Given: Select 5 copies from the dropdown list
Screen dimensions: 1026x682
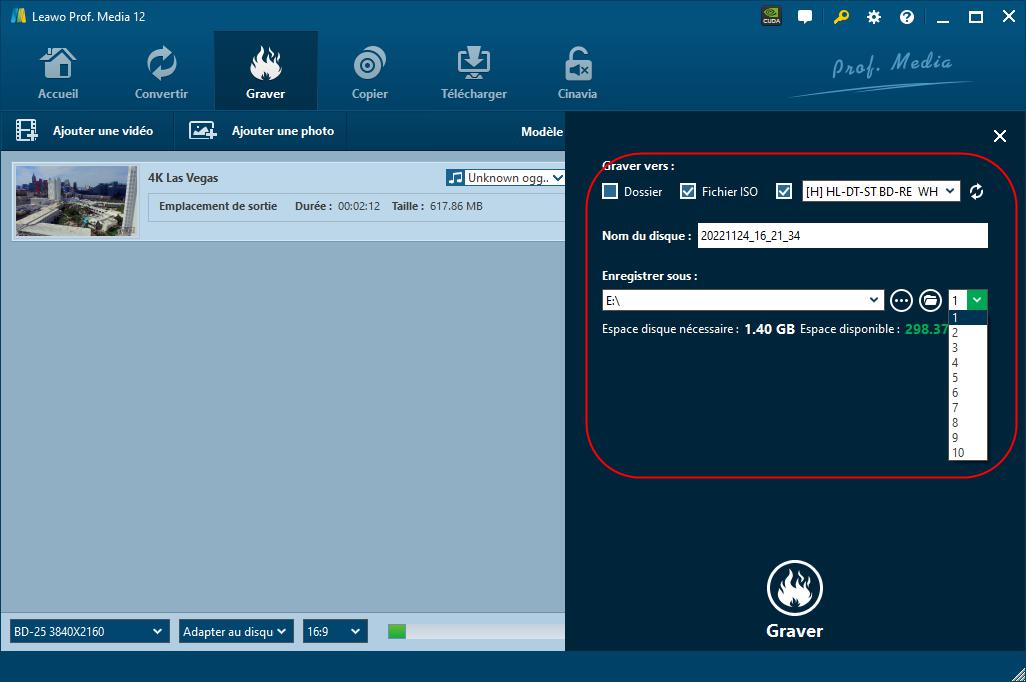Looking at the screenshot, I should 956,378.
